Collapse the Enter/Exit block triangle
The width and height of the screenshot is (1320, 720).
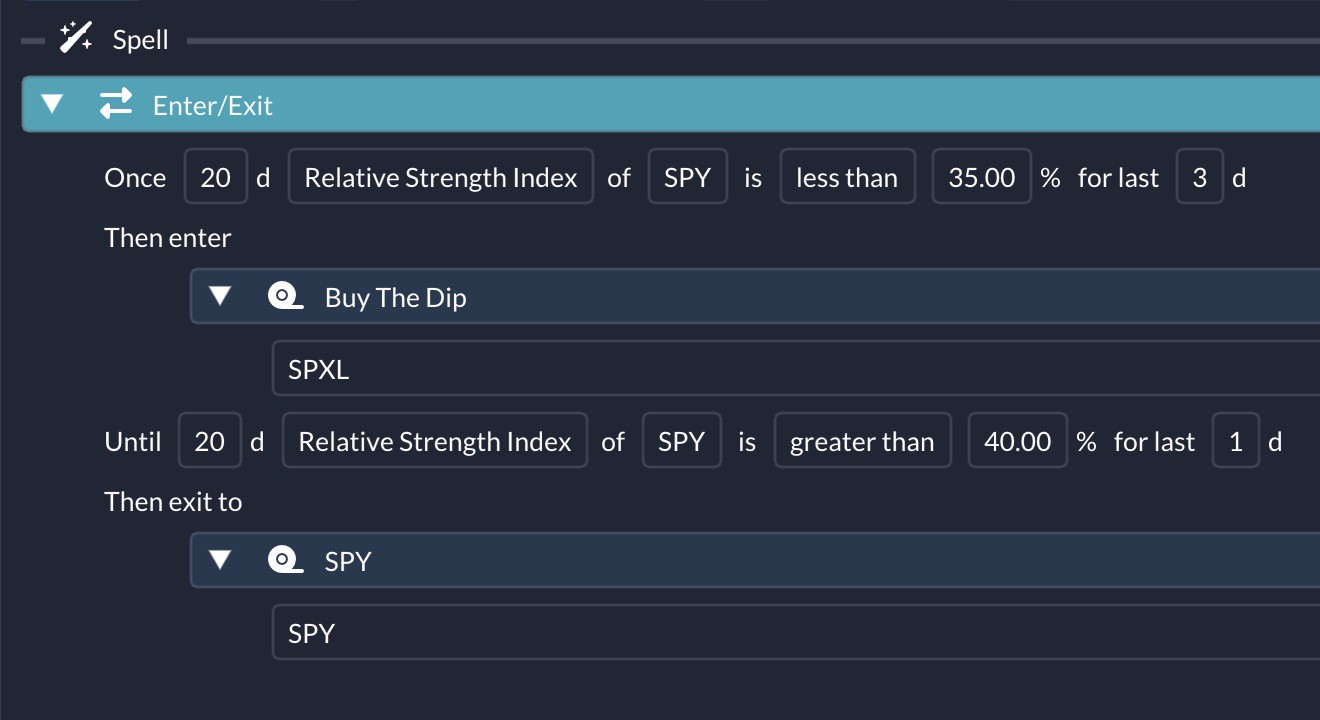(52, 104)
